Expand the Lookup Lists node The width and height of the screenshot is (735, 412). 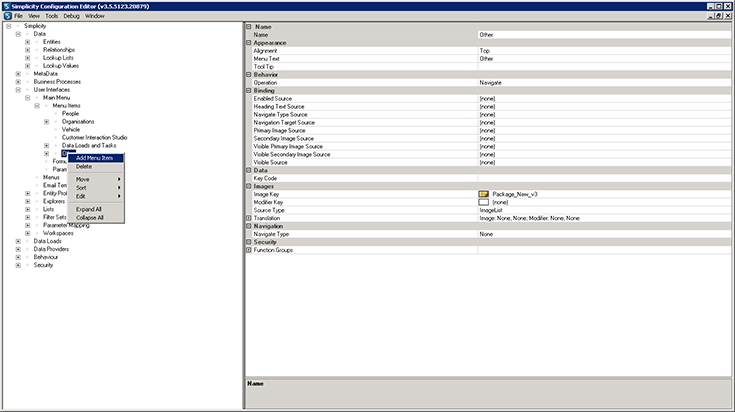click(x=27, y=58)
